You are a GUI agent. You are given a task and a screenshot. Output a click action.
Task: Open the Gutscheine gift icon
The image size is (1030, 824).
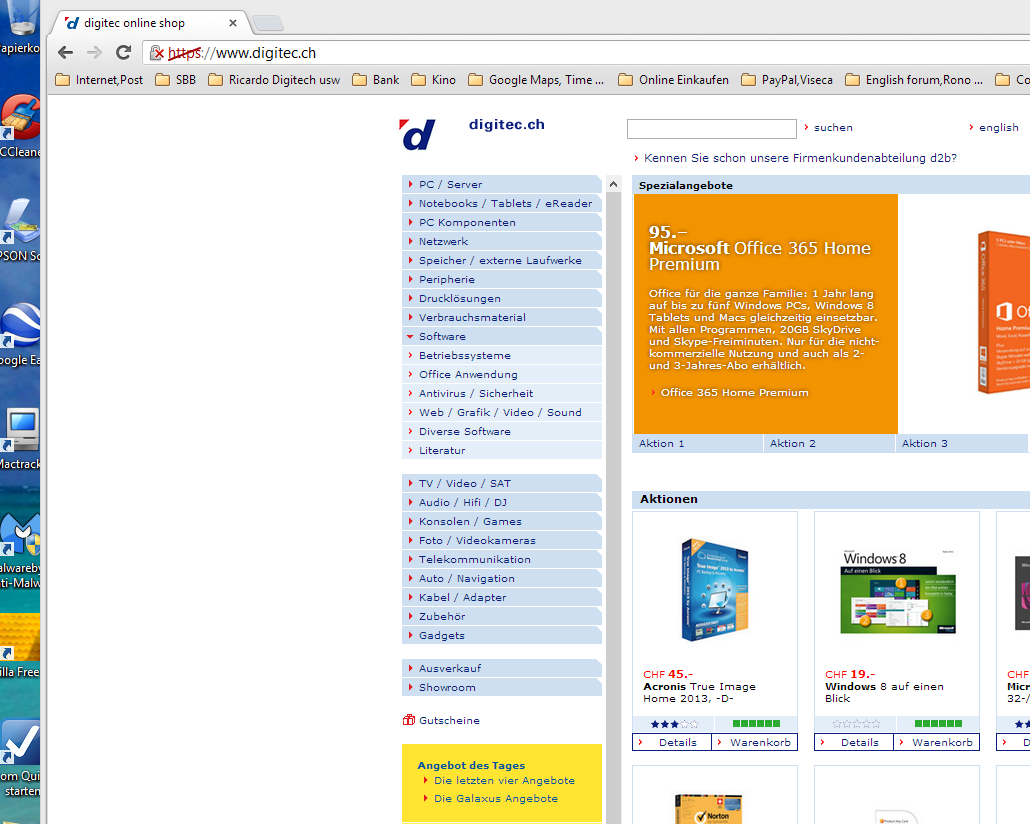[x=409, y=720]
